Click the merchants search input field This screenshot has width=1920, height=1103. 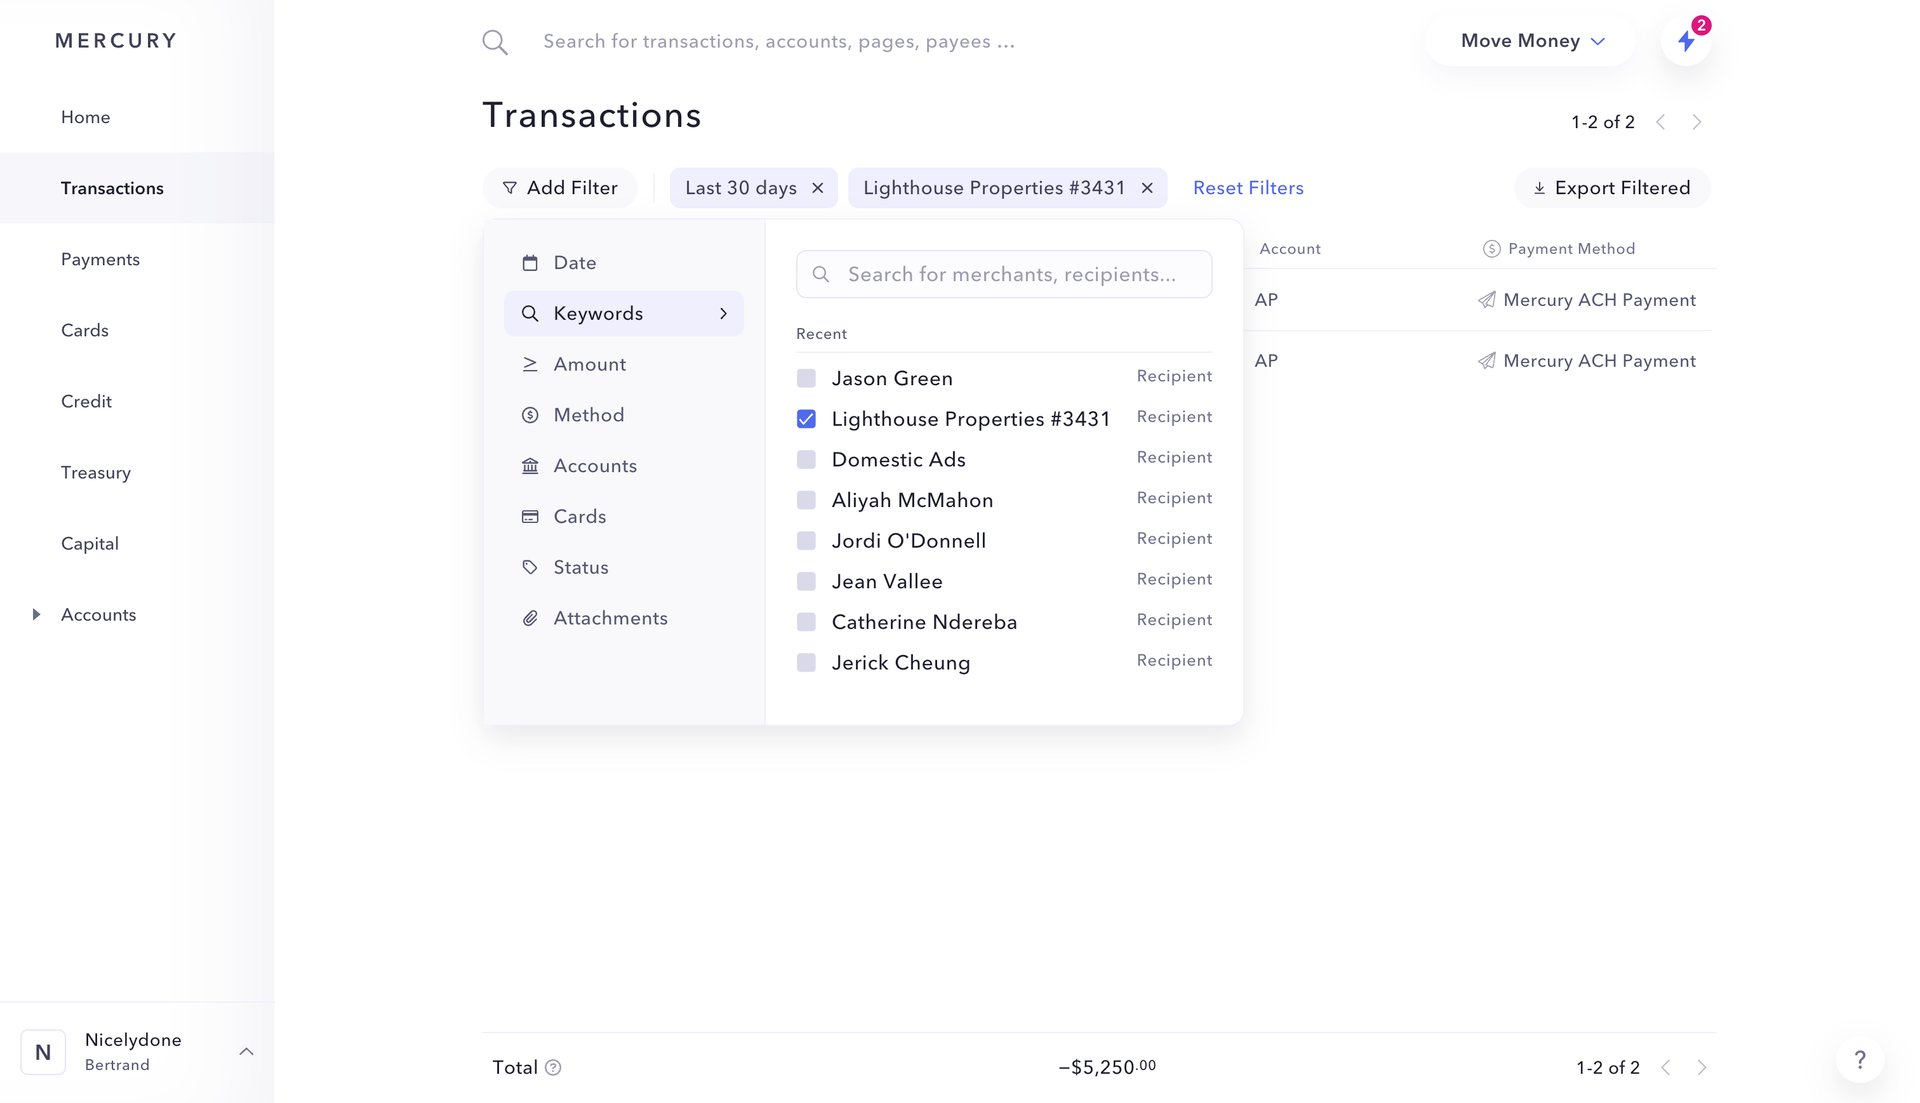click(x=1003, y=274)
